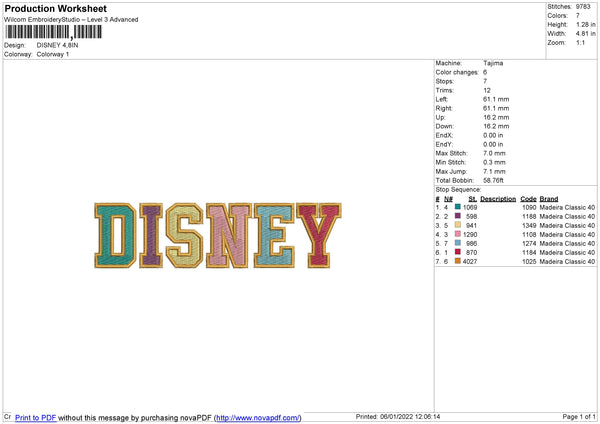
Task: Click the Machine value 'Tajima'
Action: (493, 63)
